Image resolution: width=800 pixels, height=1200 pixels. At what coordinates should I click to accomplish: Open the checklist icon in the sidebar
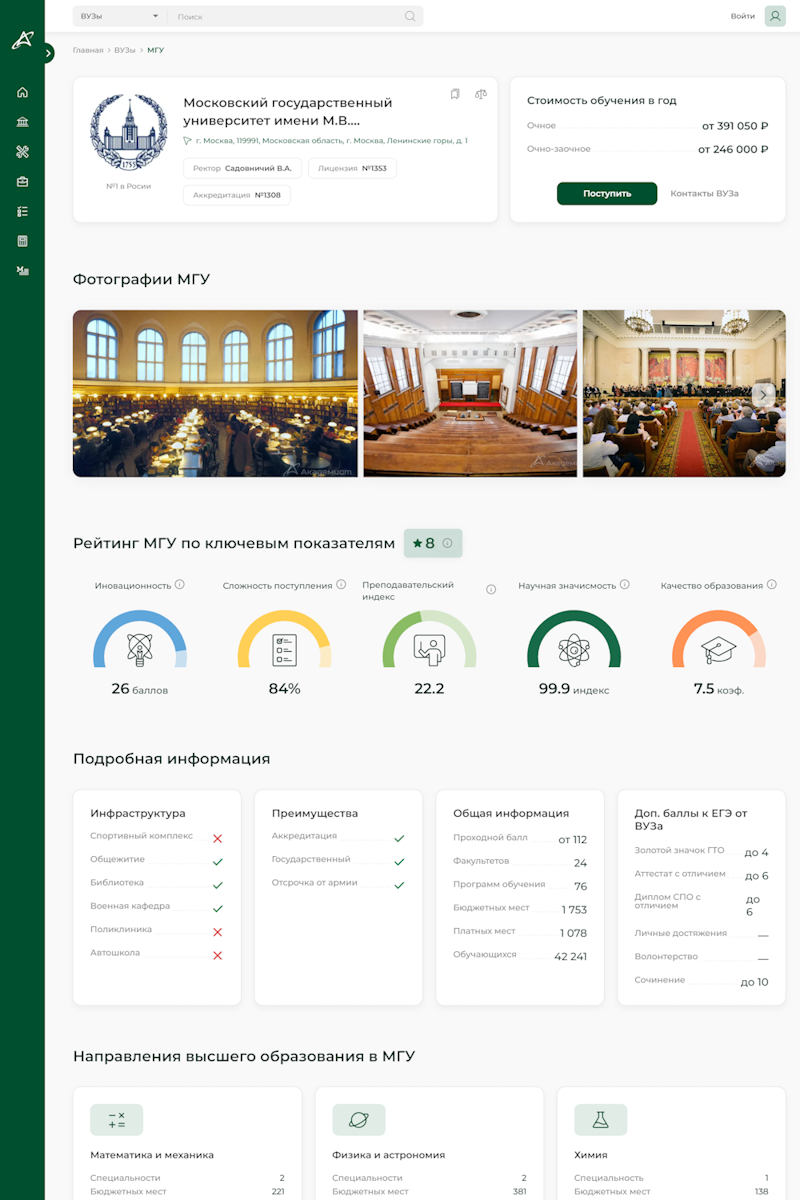point(22,212)
